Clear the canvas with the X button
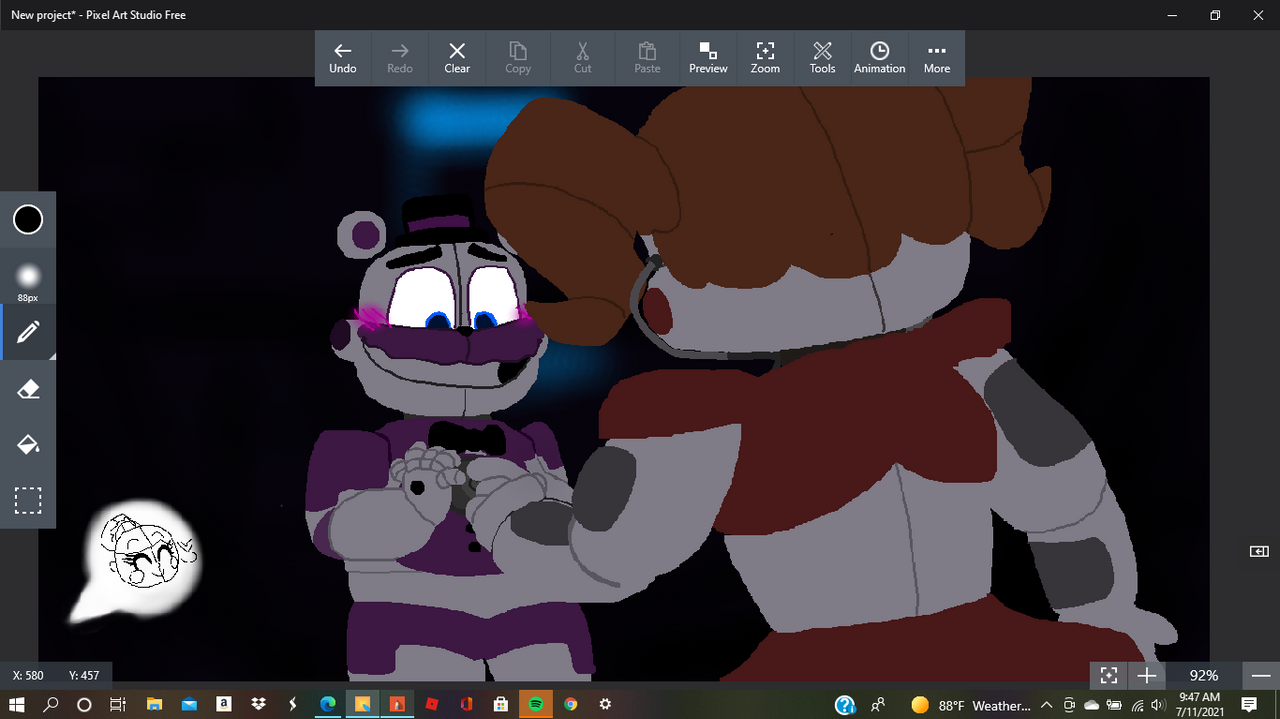The height and width of the screenshot is (719, 1280). click(457, 58)
